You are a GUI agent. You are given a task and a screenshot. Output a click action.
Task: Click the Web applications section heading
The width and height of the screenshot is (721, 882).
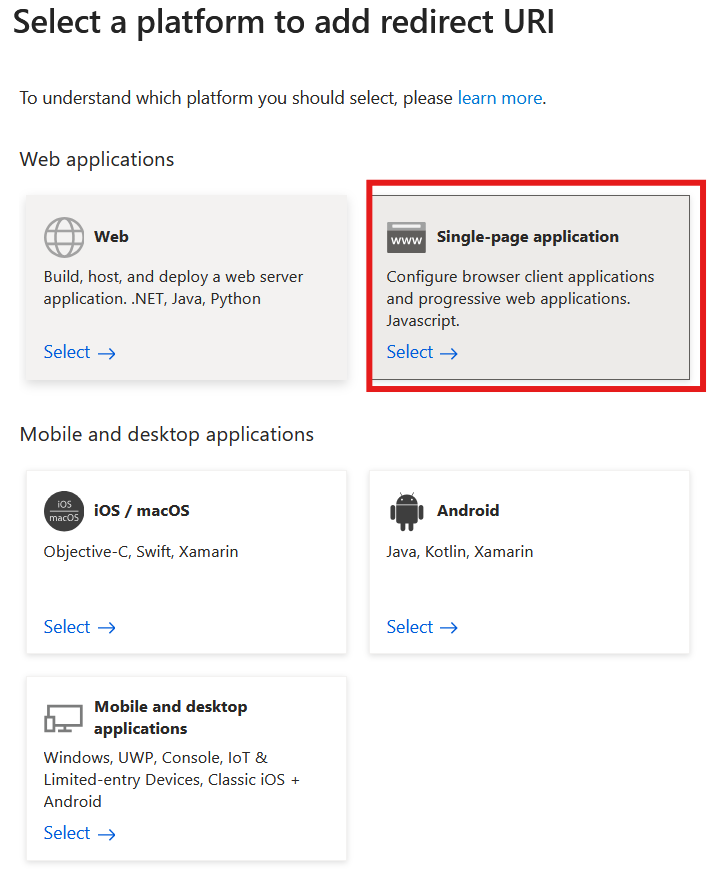coord(96,159)
